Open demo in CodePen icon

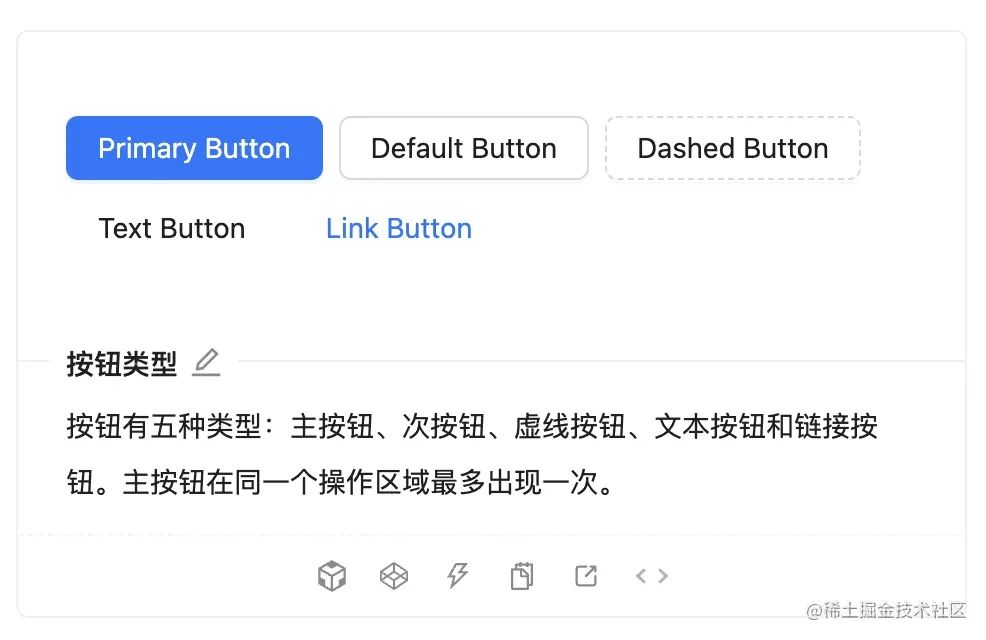tap(394, 576)
